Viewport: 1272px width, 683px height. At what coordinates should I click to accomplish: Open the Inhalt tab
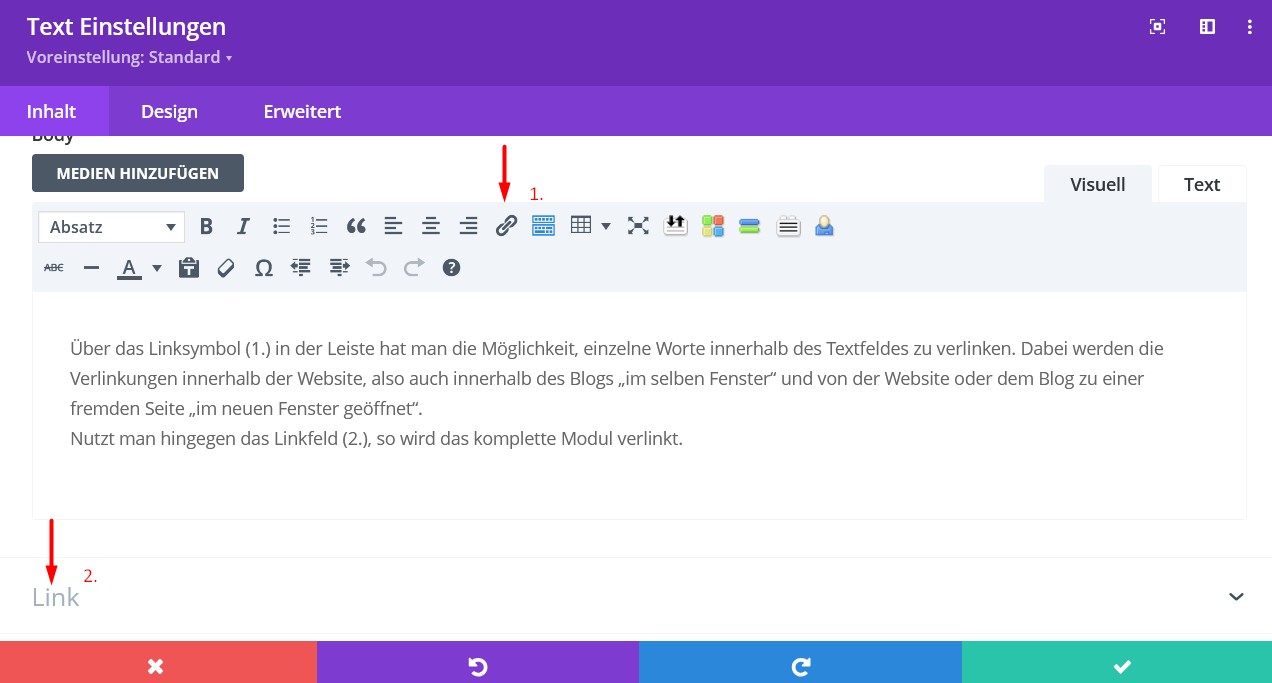click(x=52, y=111)
